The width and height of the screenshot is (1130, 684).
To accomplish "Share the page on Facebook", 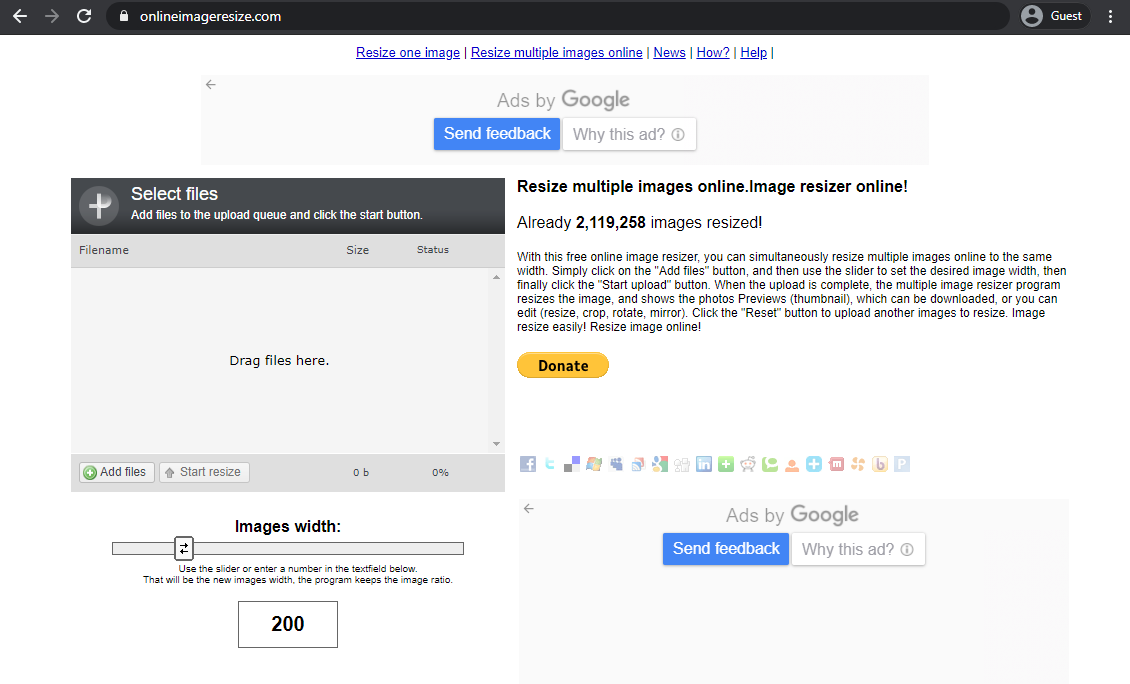I will pyautogui.click(x=528, y=464).
